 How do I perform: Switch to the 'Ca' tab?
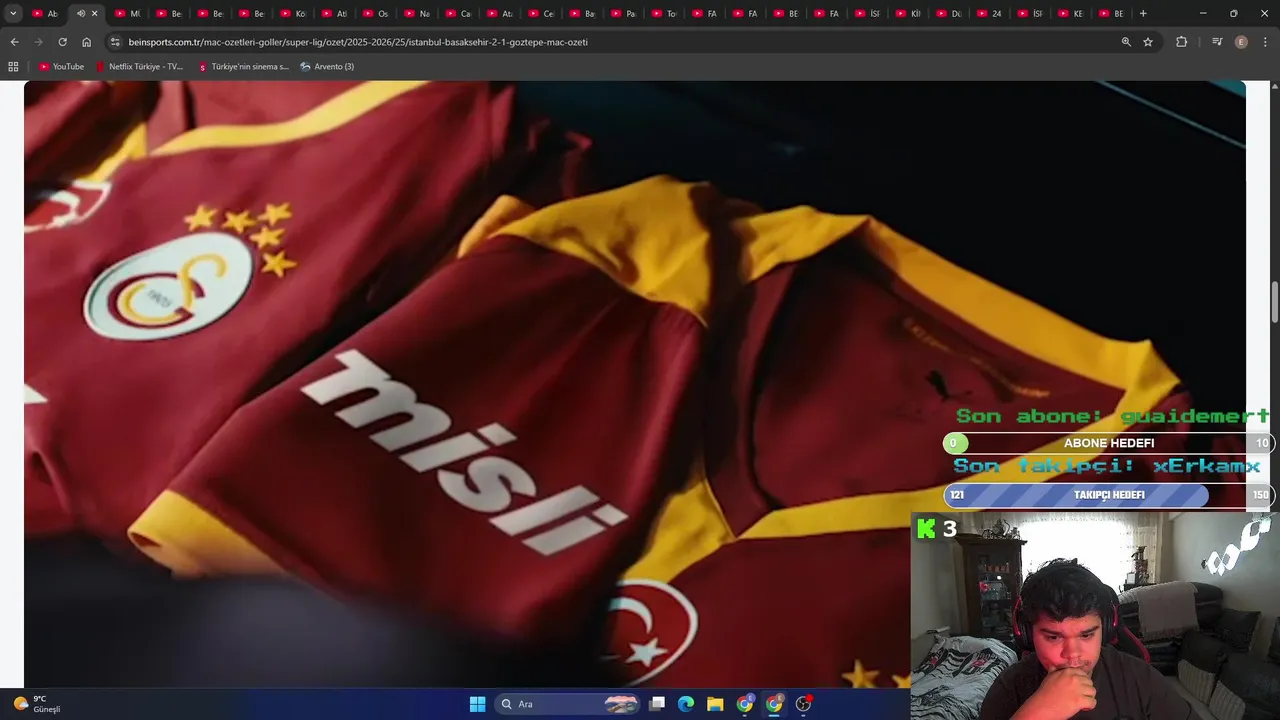click(457, 13)
